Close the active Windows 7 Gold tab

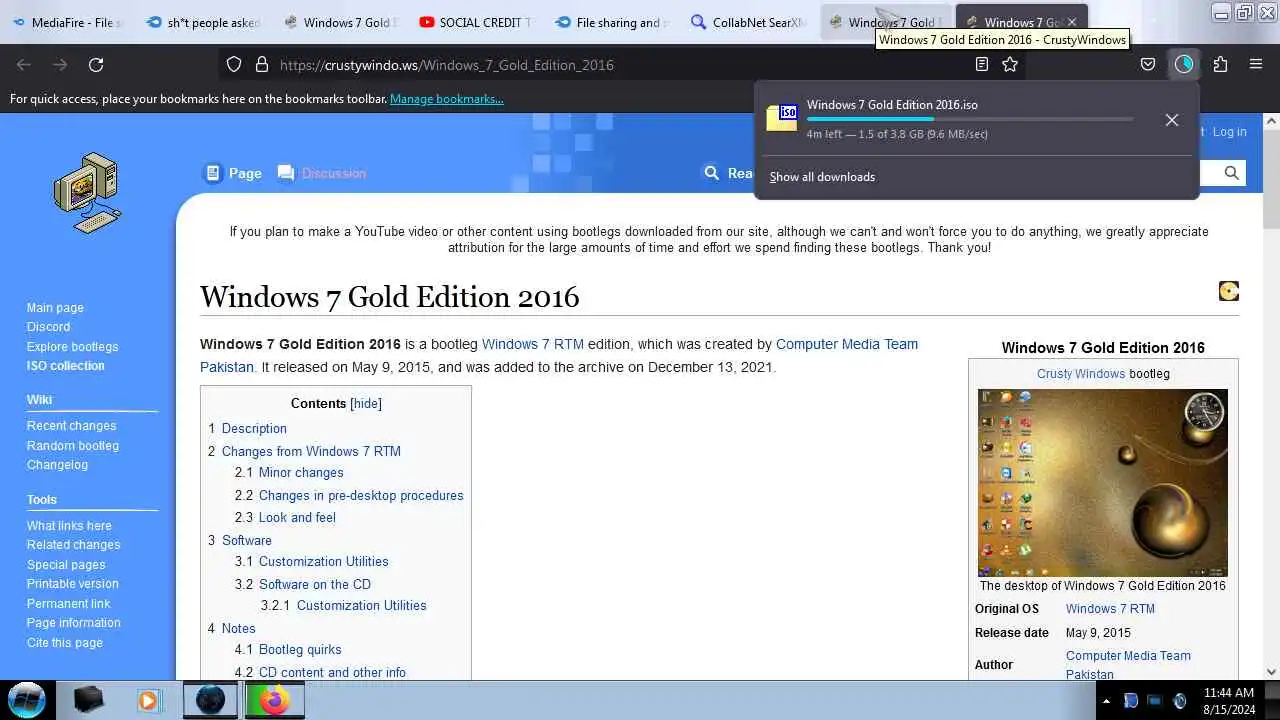tap(1072, 22)
